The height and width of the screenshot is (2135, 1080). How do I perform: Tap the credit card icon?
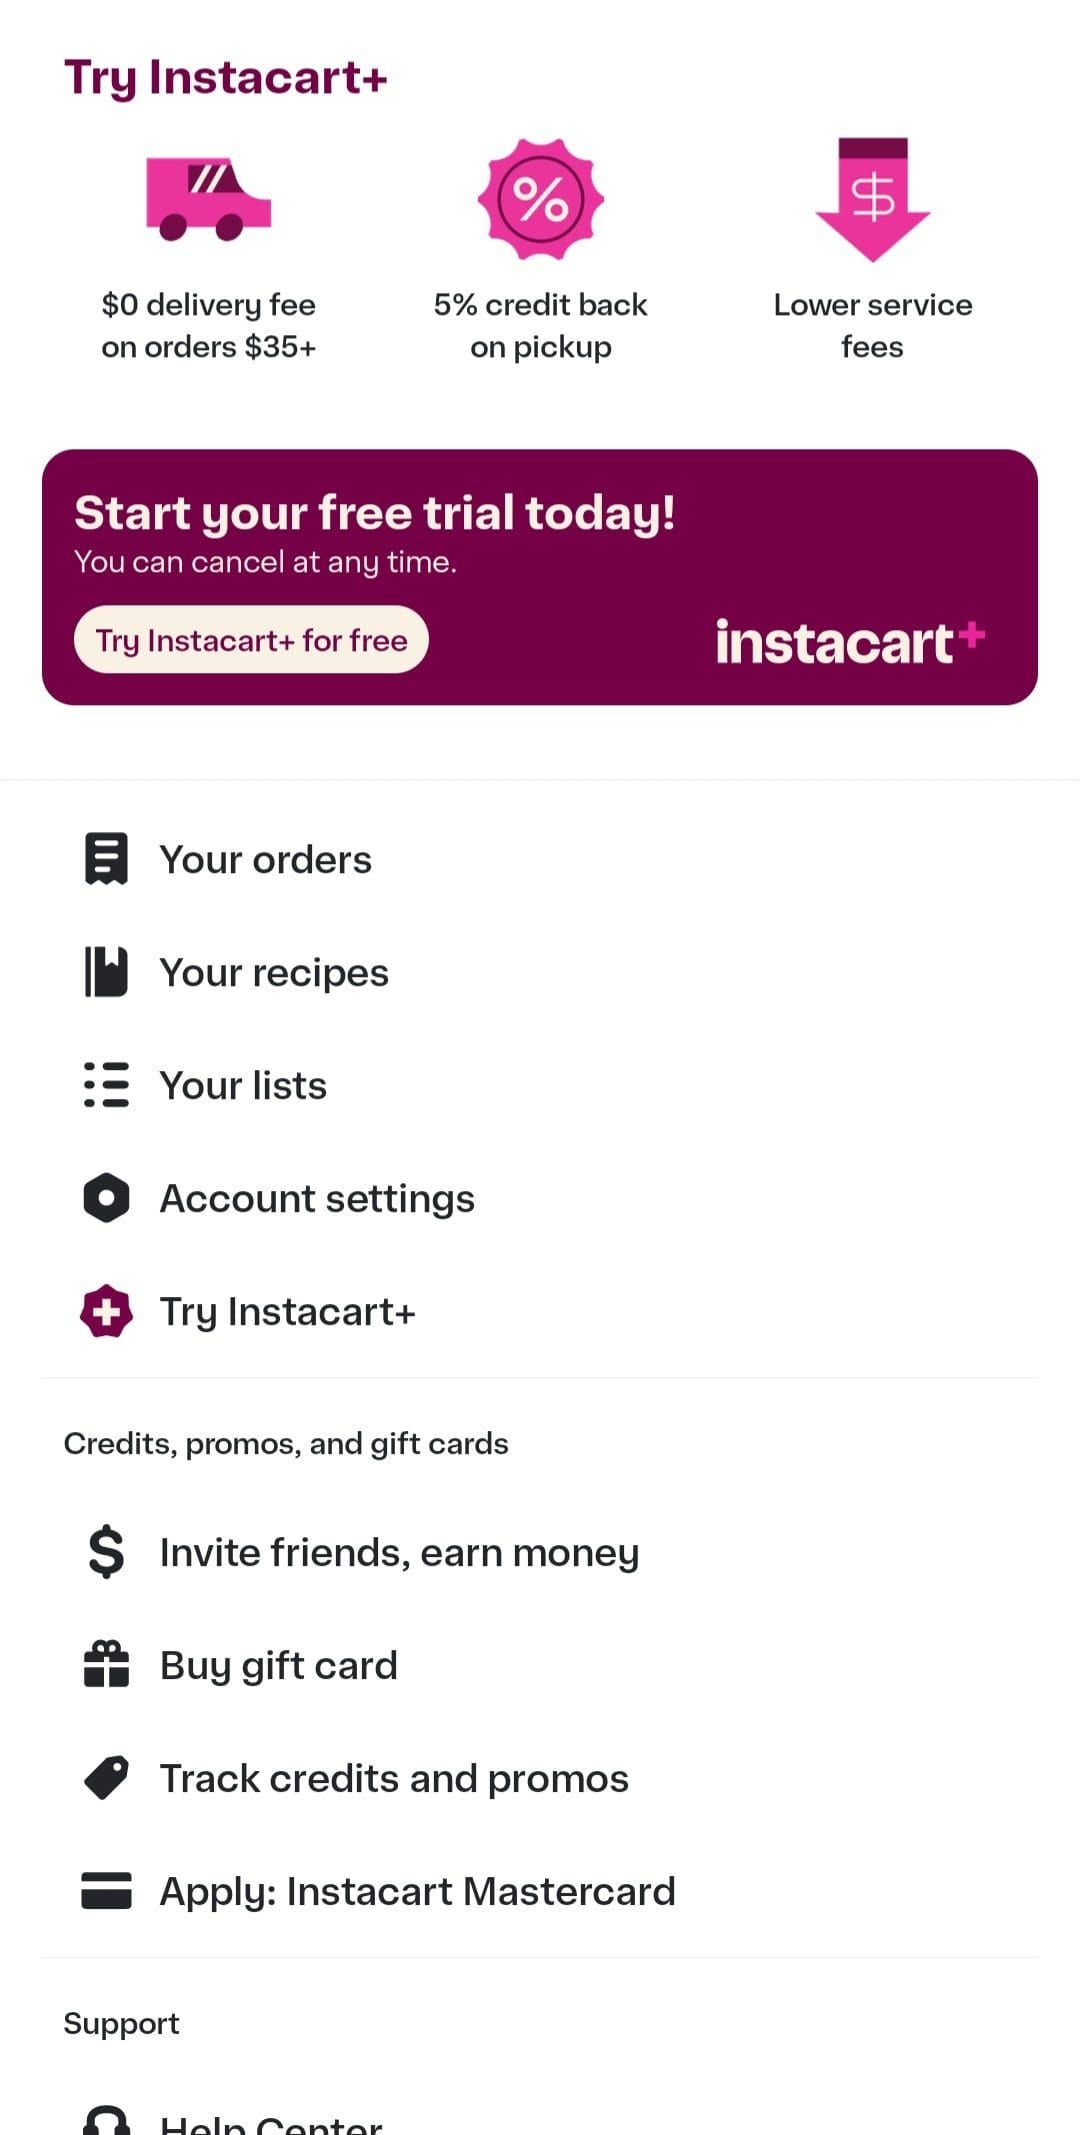pyautogui.click(x=106, y=1891)
